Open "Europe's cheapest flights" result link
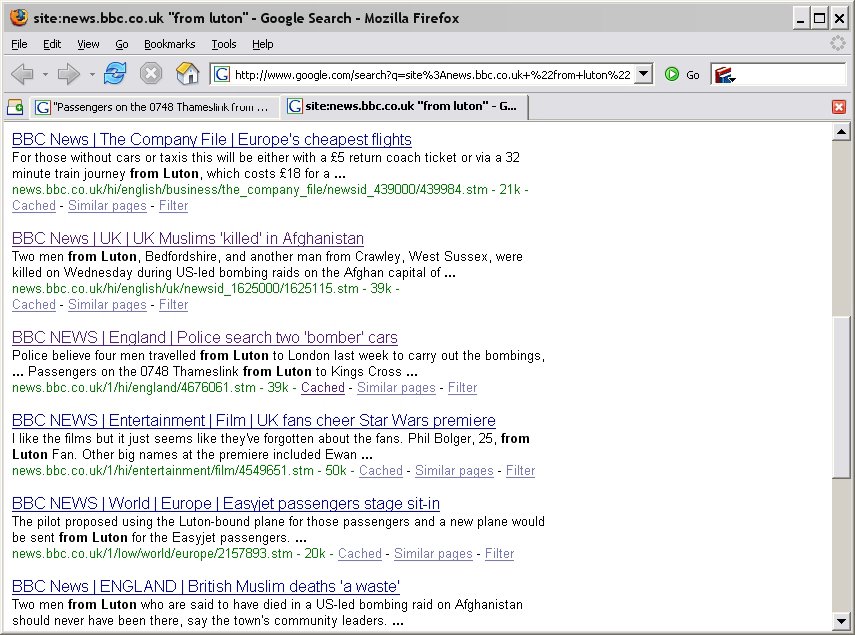 click(212, 140)
